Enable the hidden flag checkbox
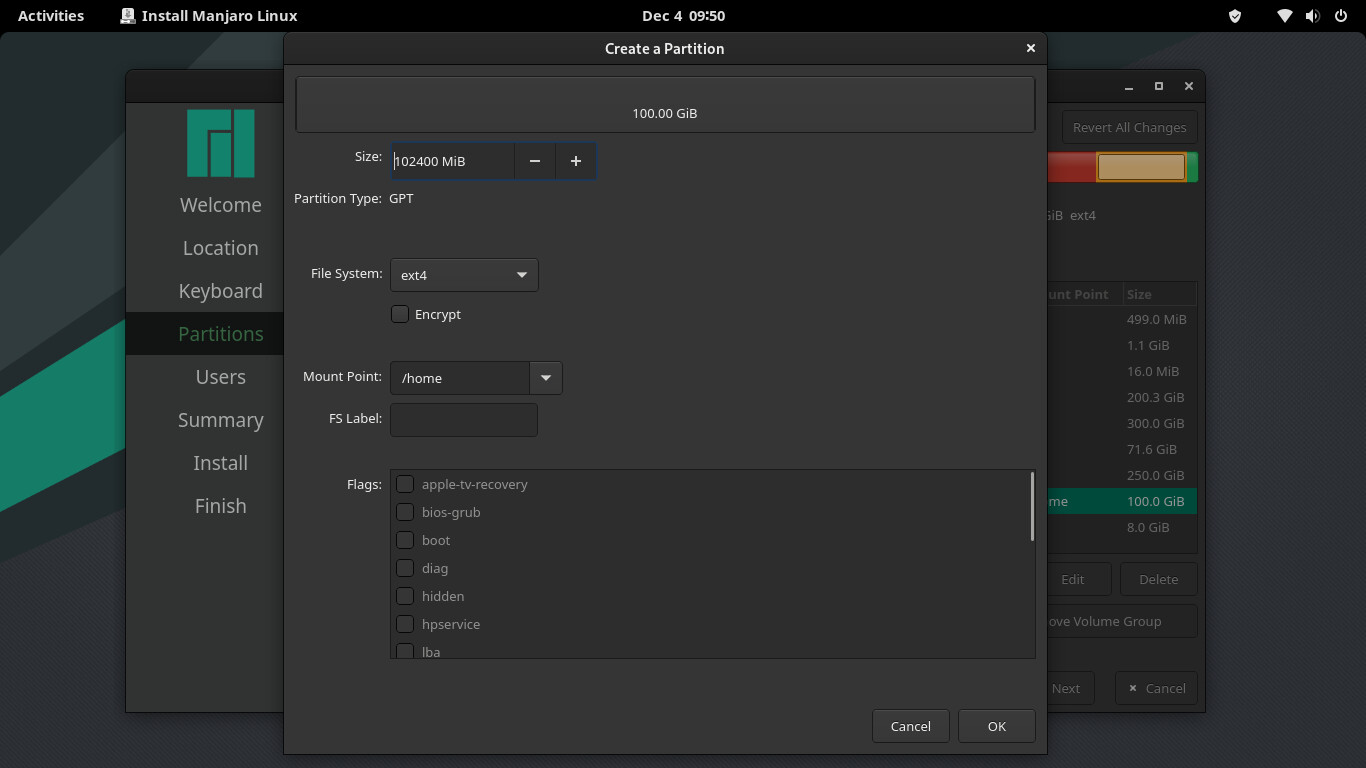 point(405,596)
